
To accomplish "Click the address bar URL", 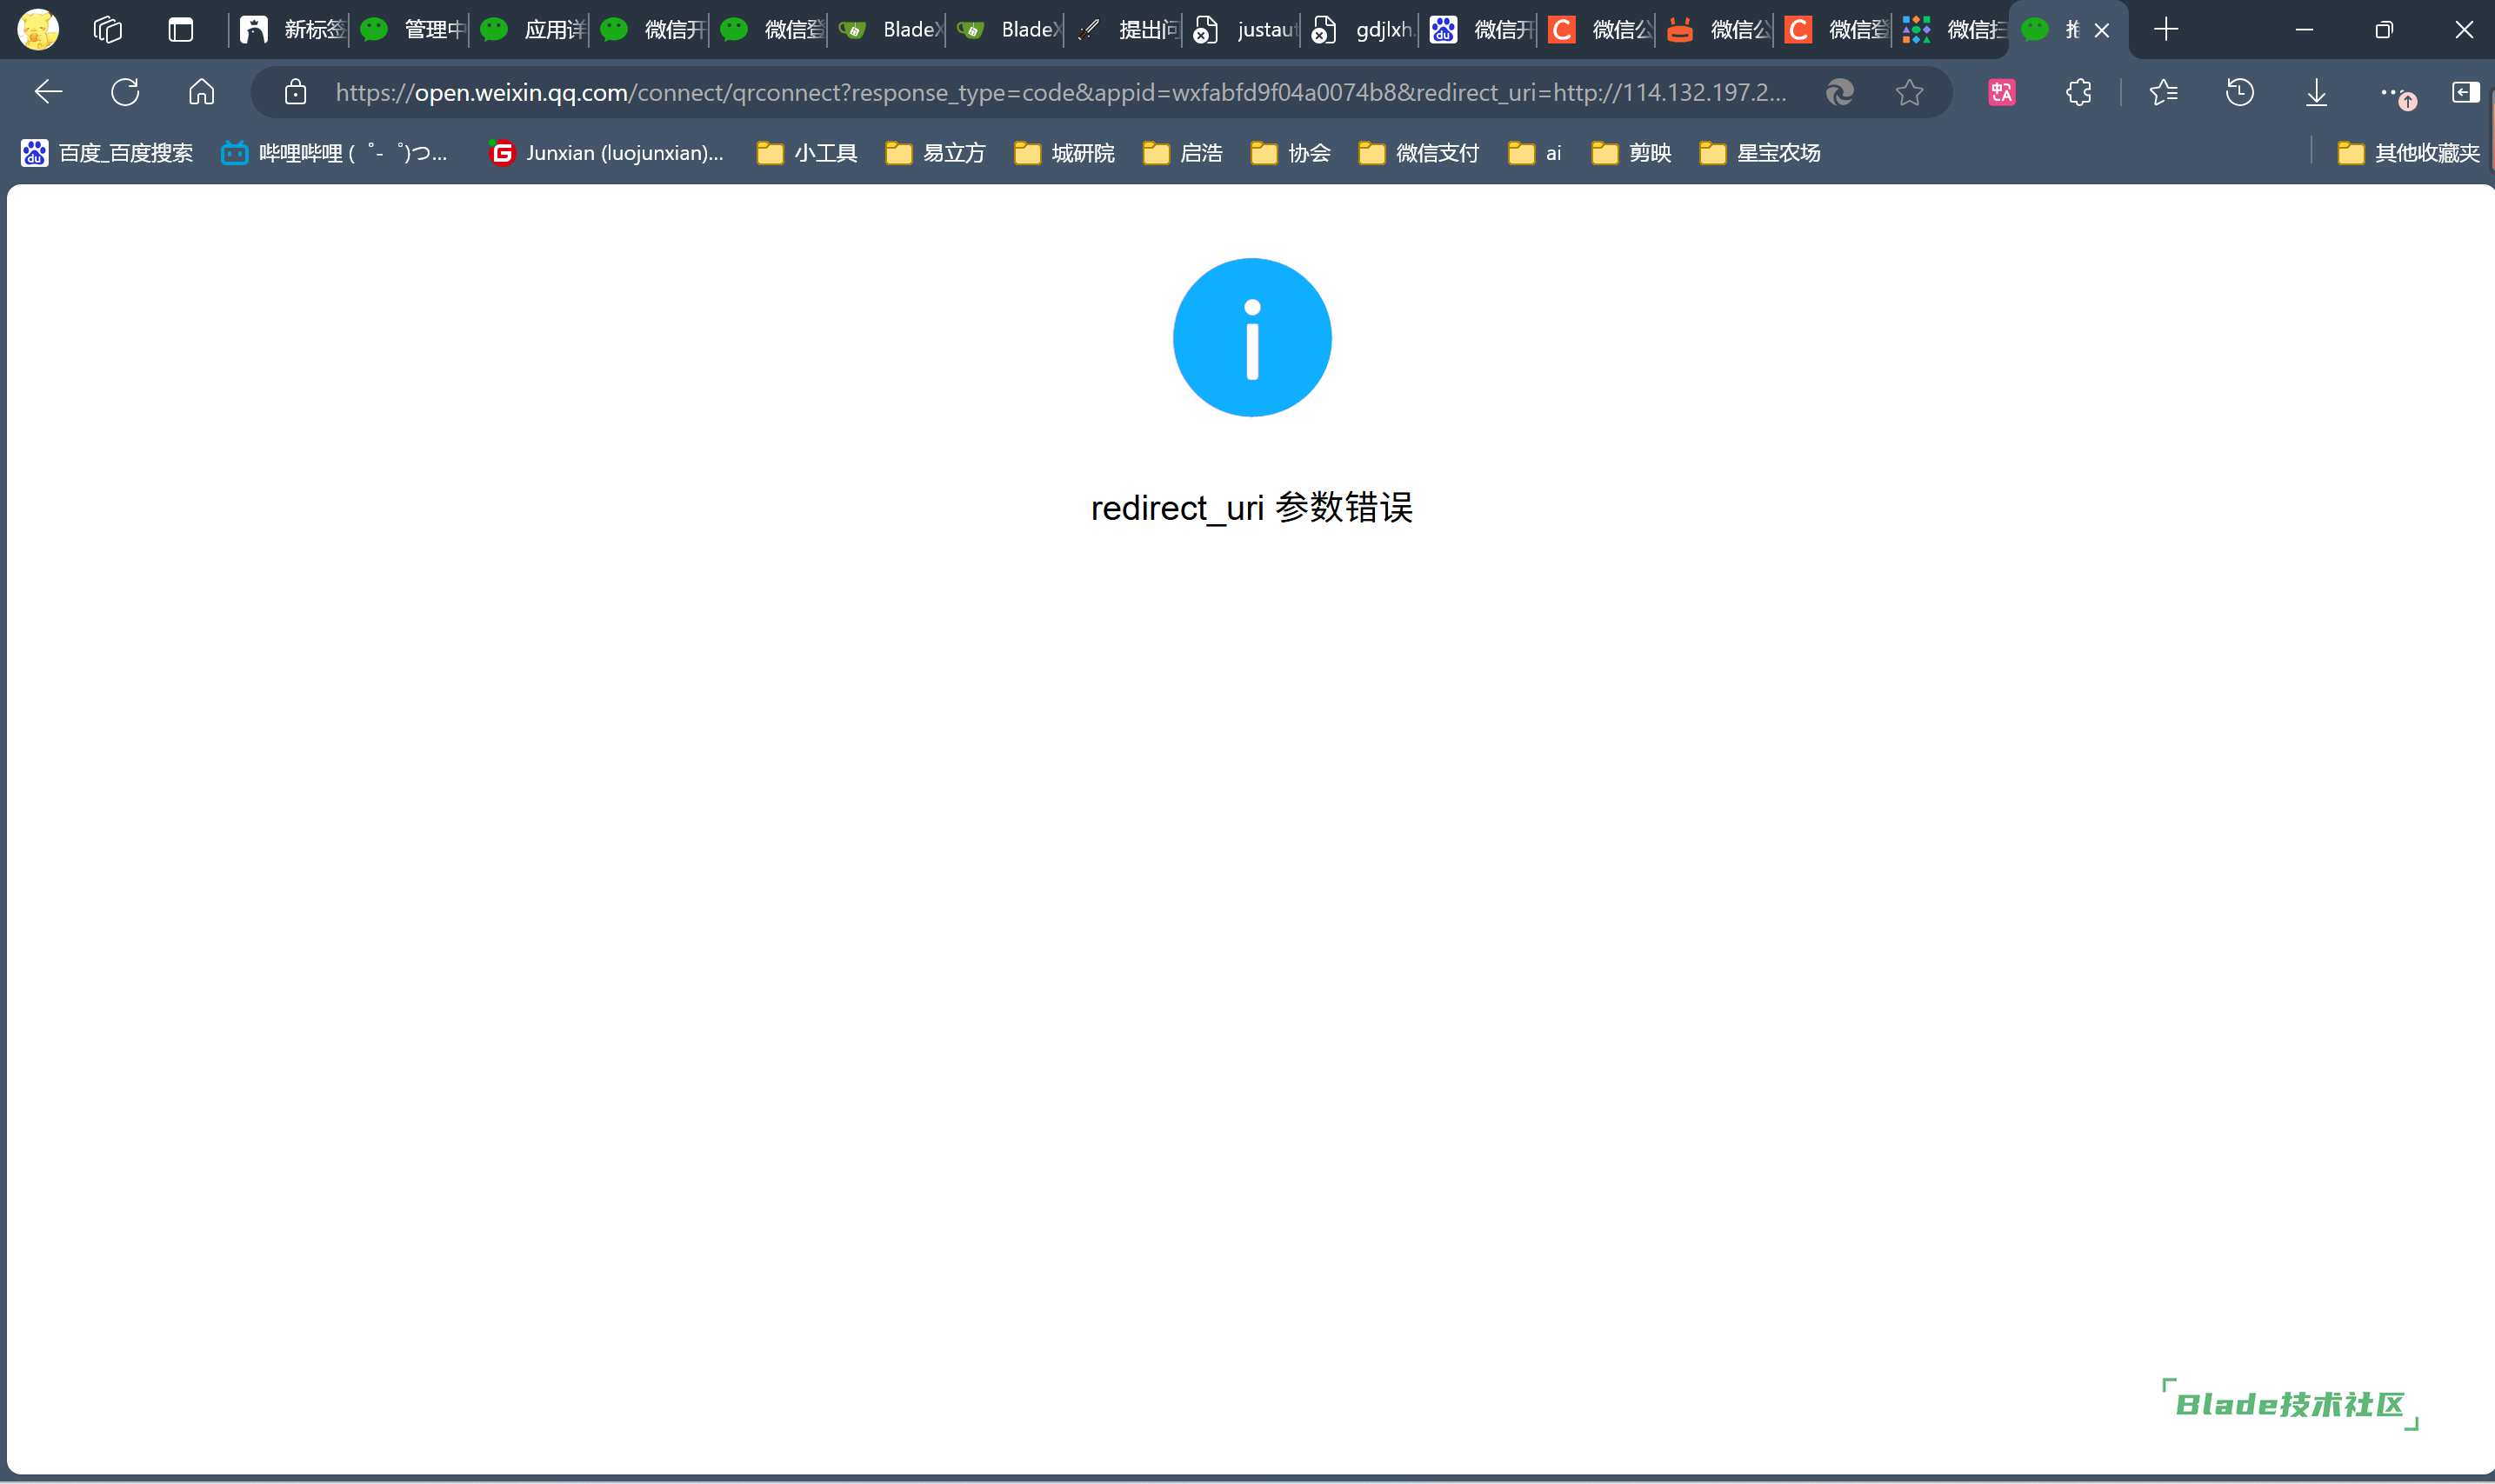I will tap(1060, 92).
